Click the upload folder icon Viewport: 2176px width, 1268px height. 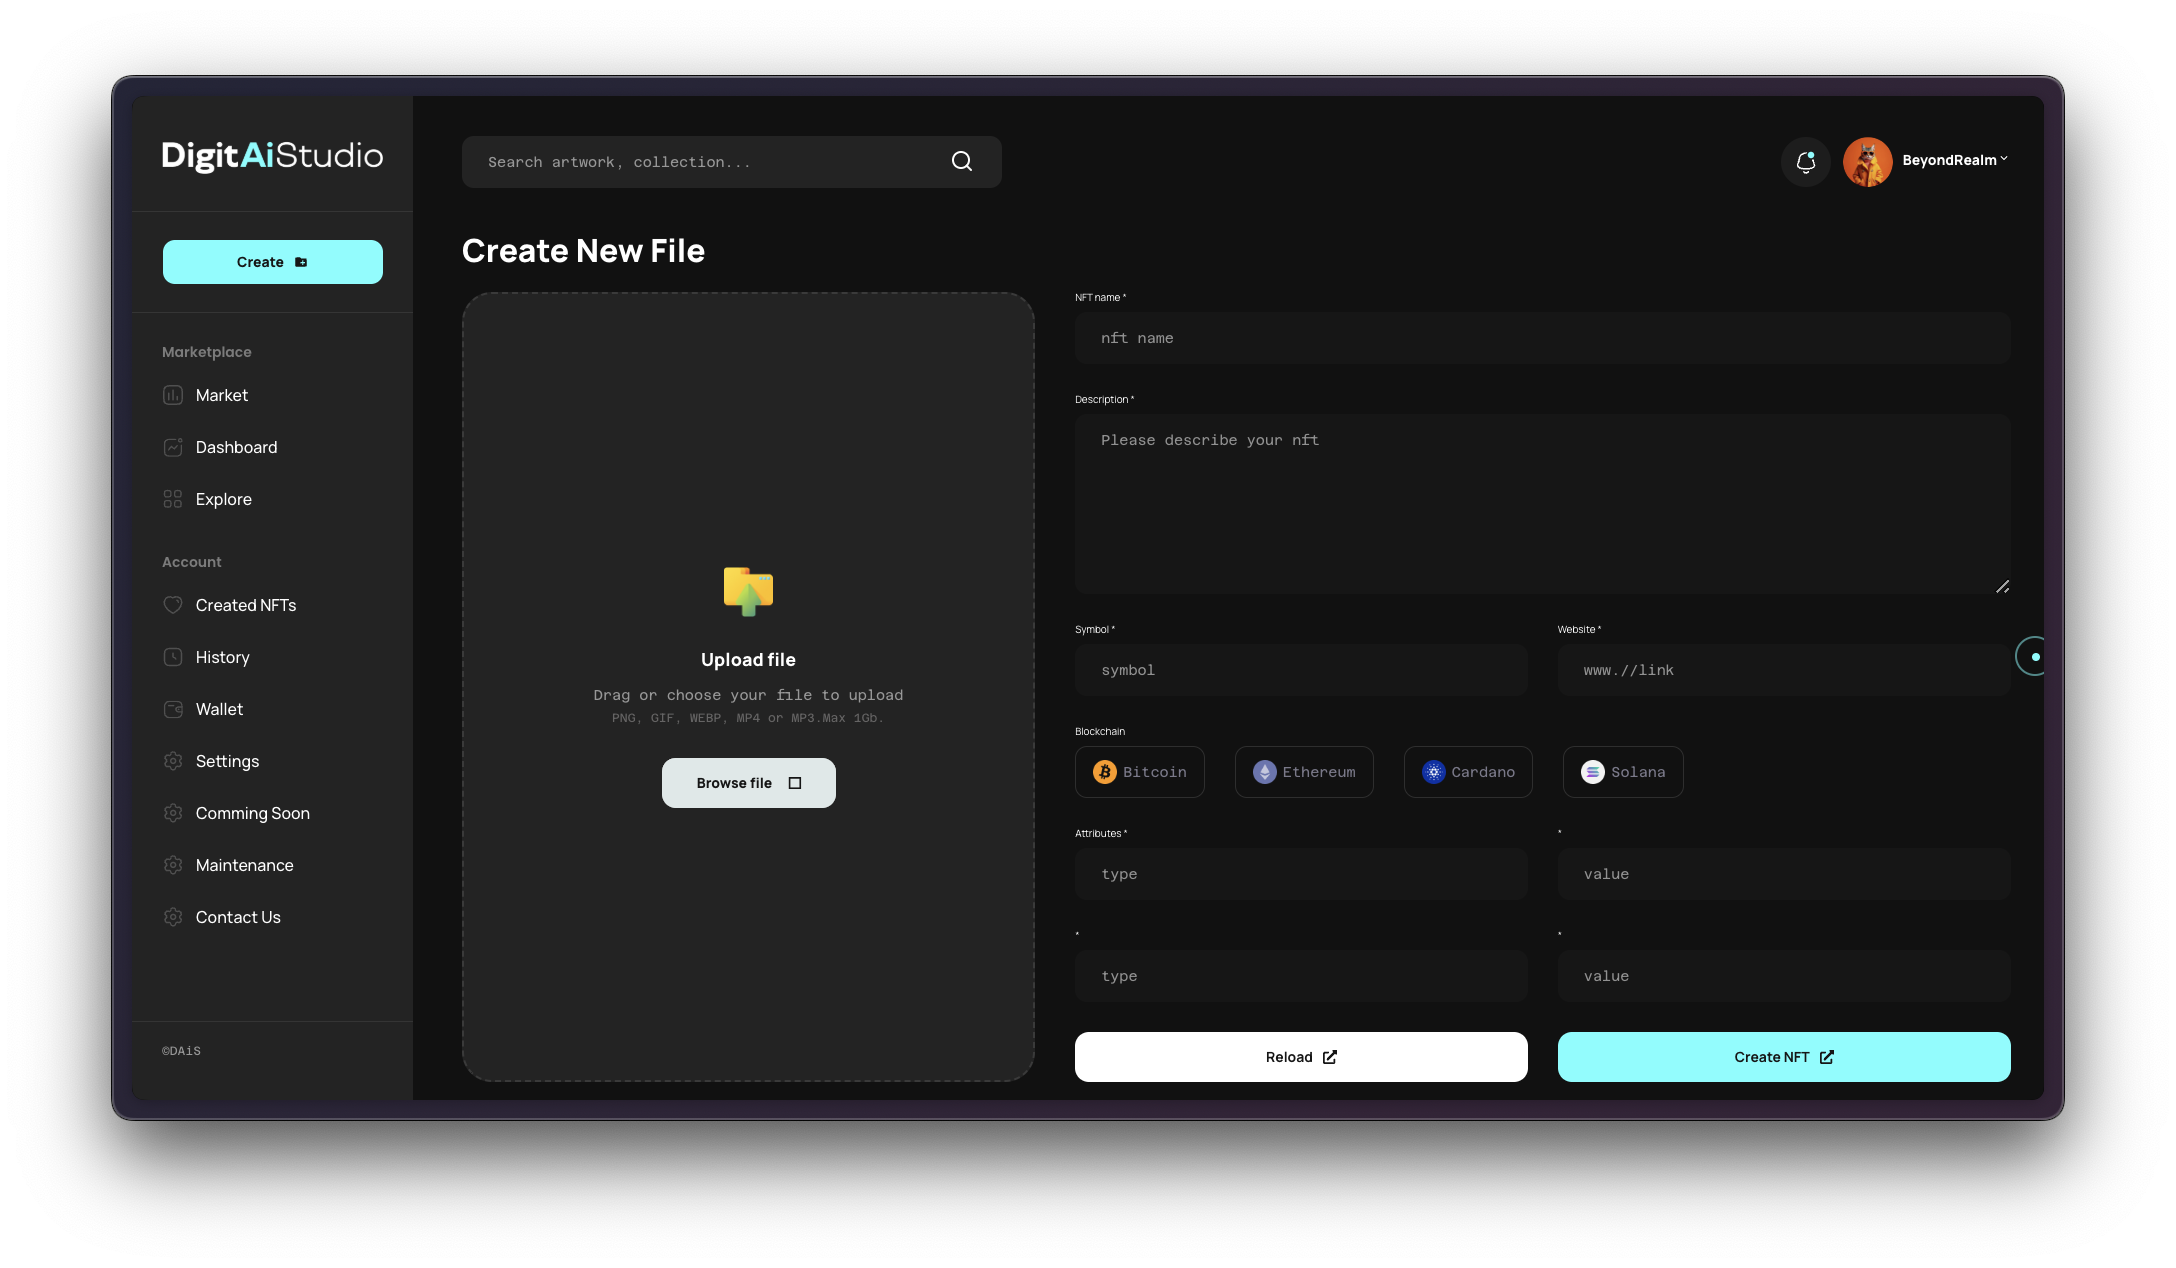(x=748, y=591)
